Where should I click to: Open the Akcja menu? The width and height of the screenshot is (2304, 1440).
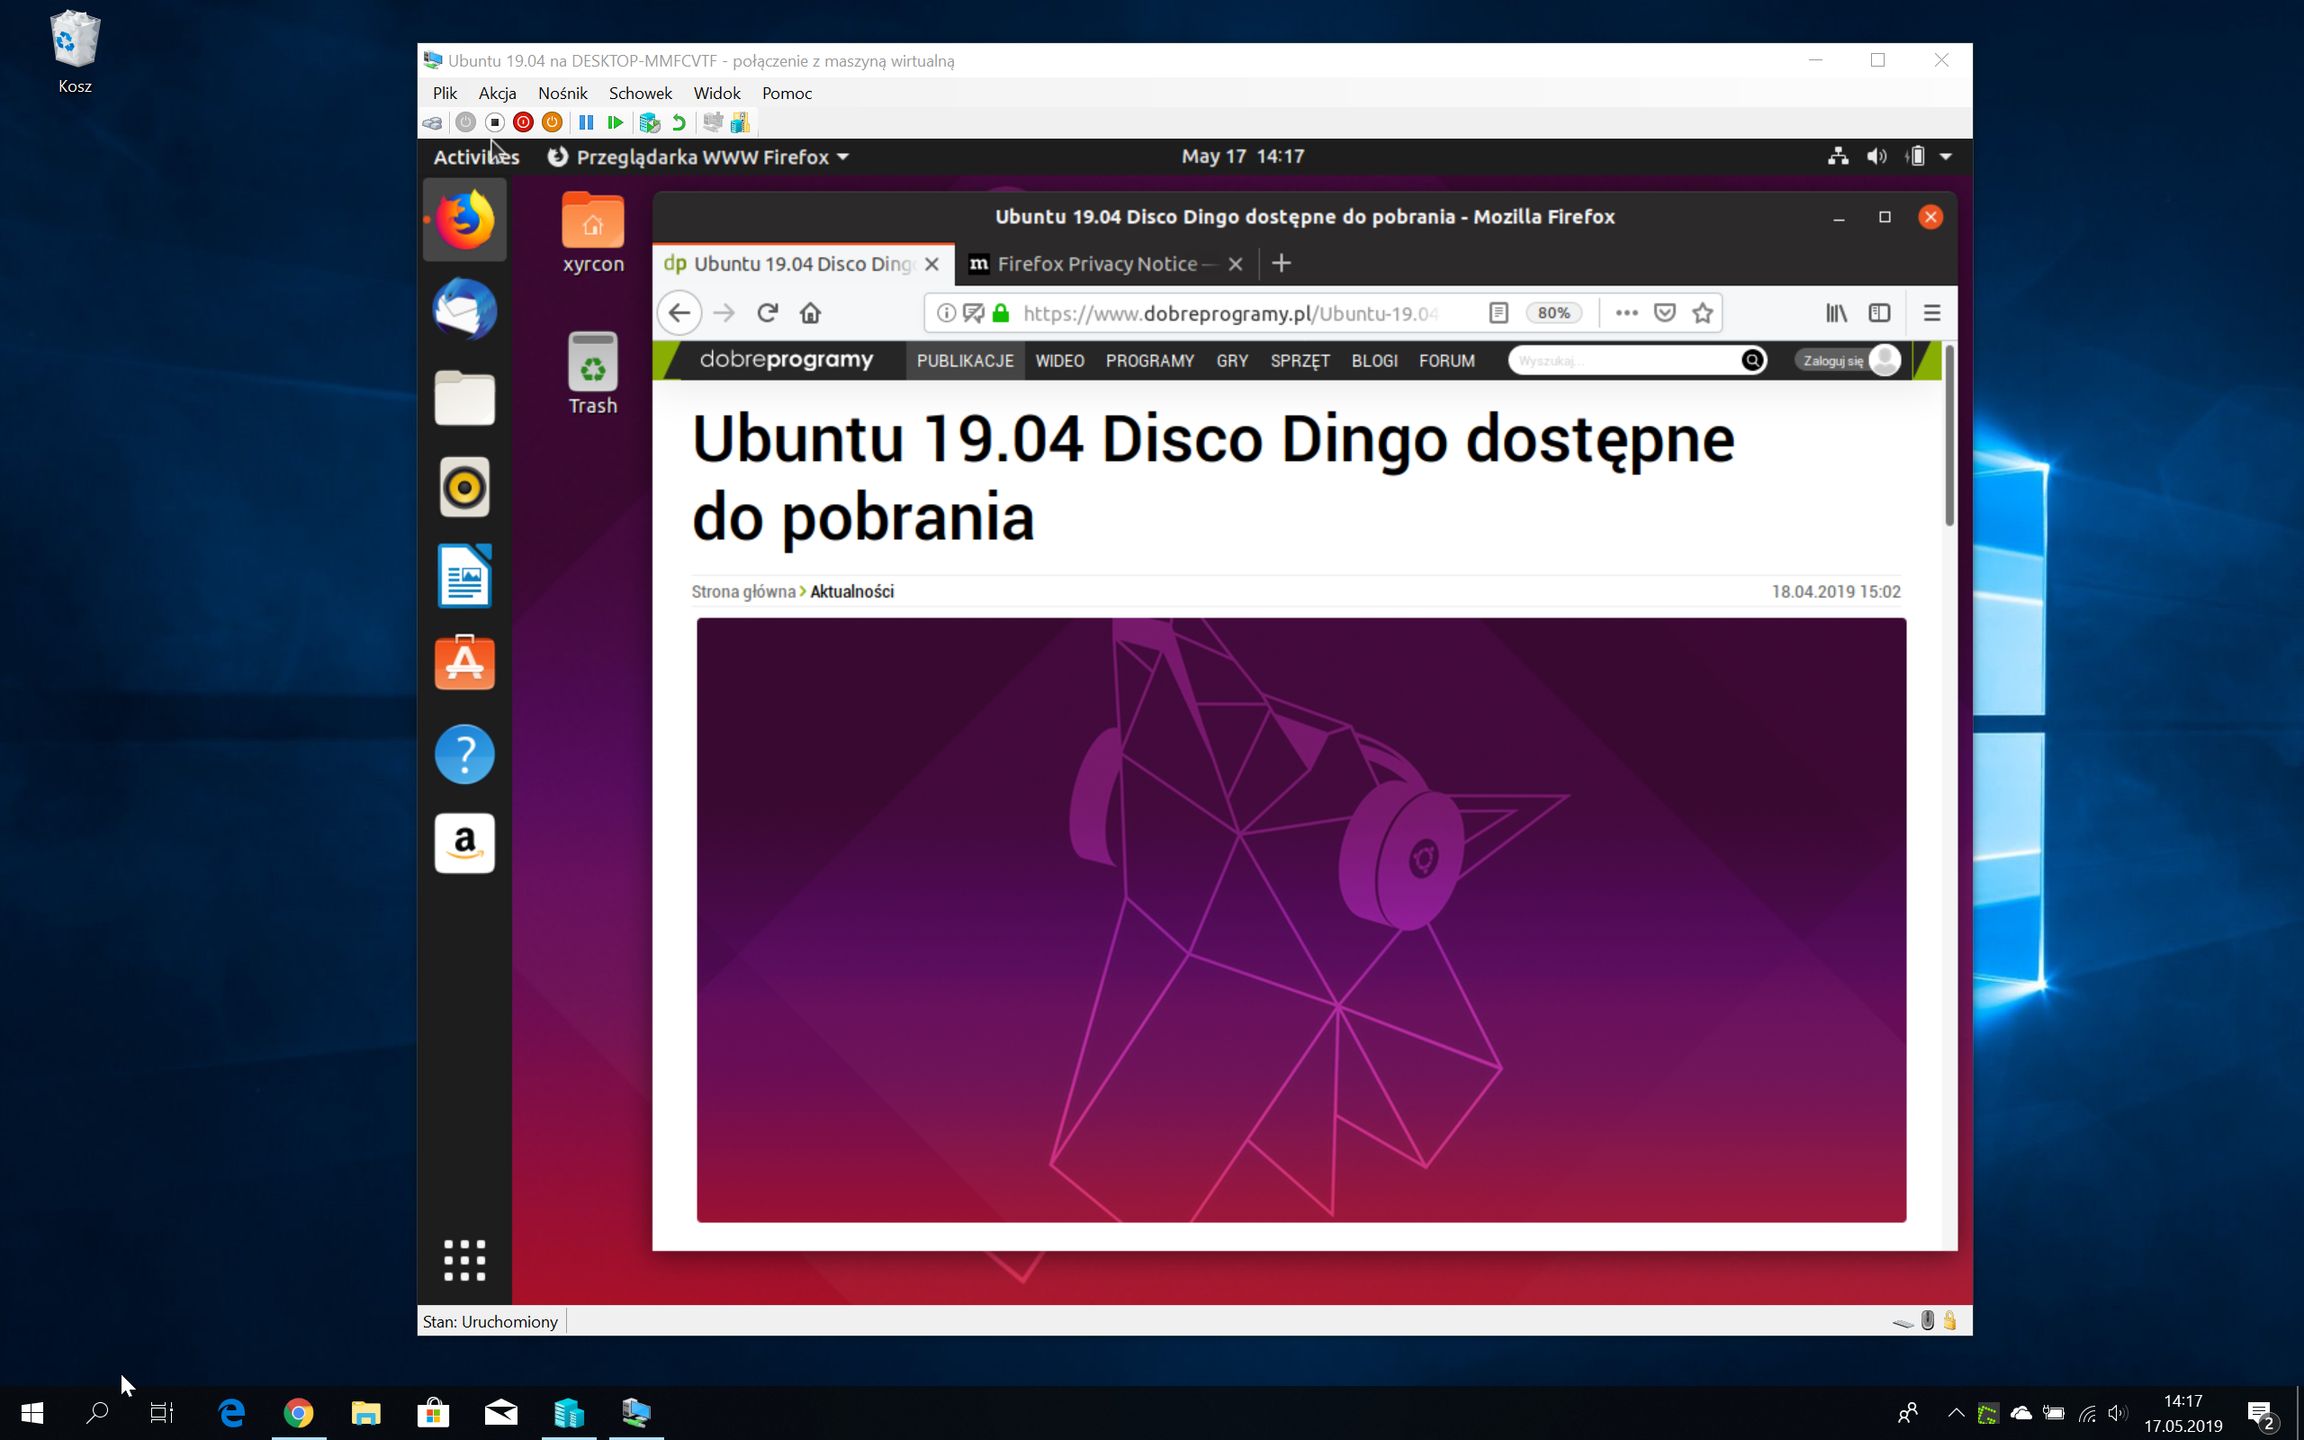point(497,92)
